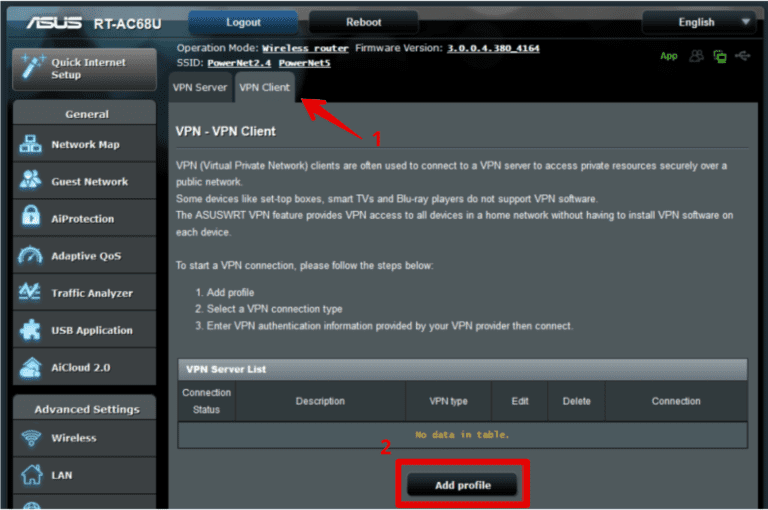Viewport: 768px width, 510px height.
Task: Open the English language dropdown
Action: [x=699, y=22]
